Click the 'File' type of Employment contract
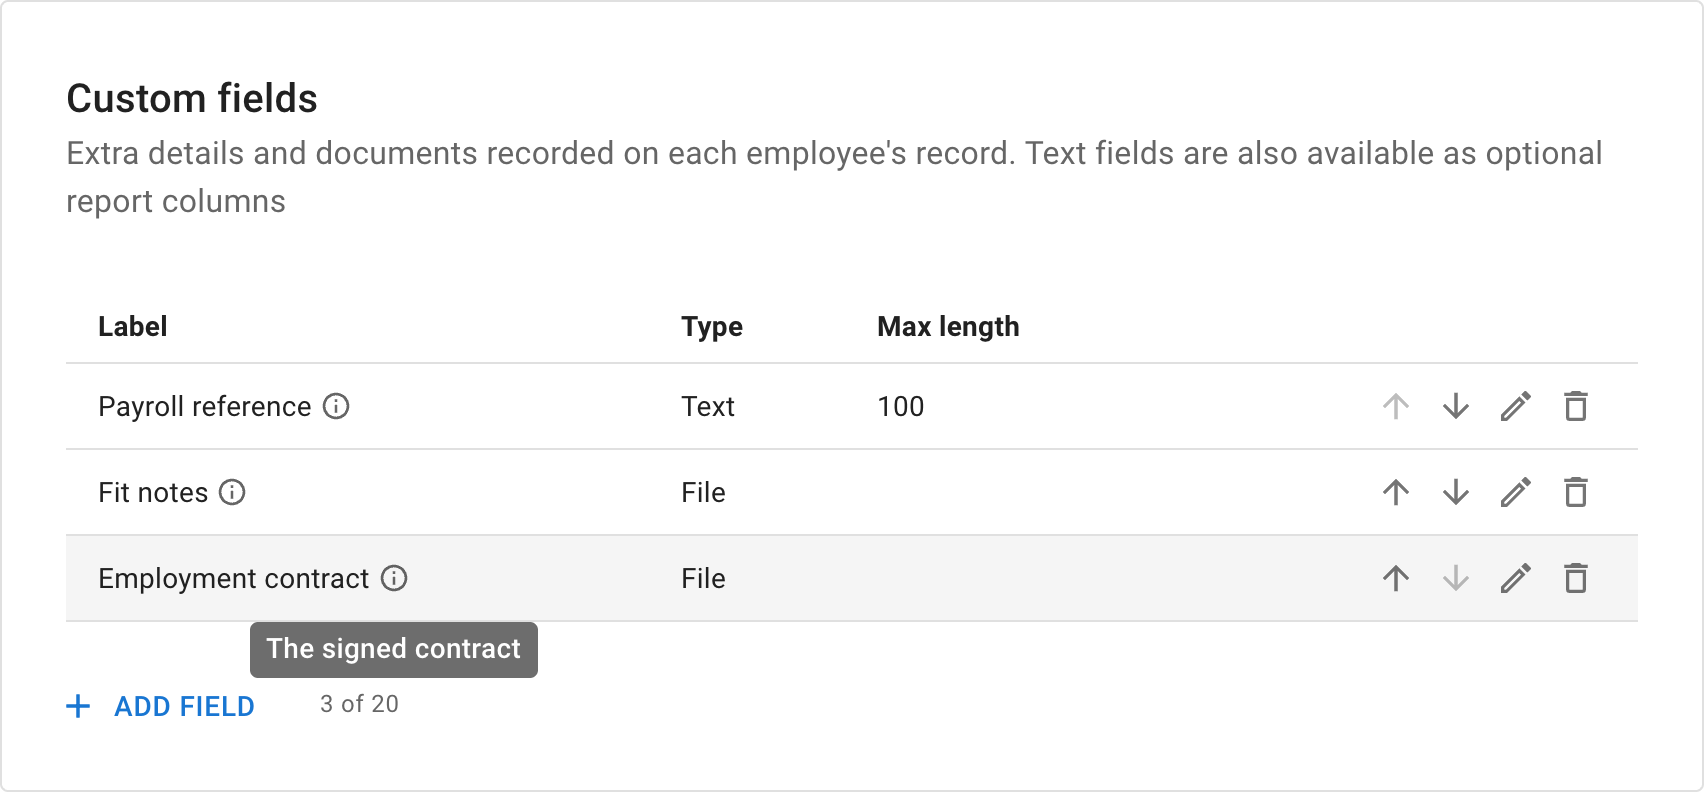This screenshot has height=792, width=1704. coord(704,578)
